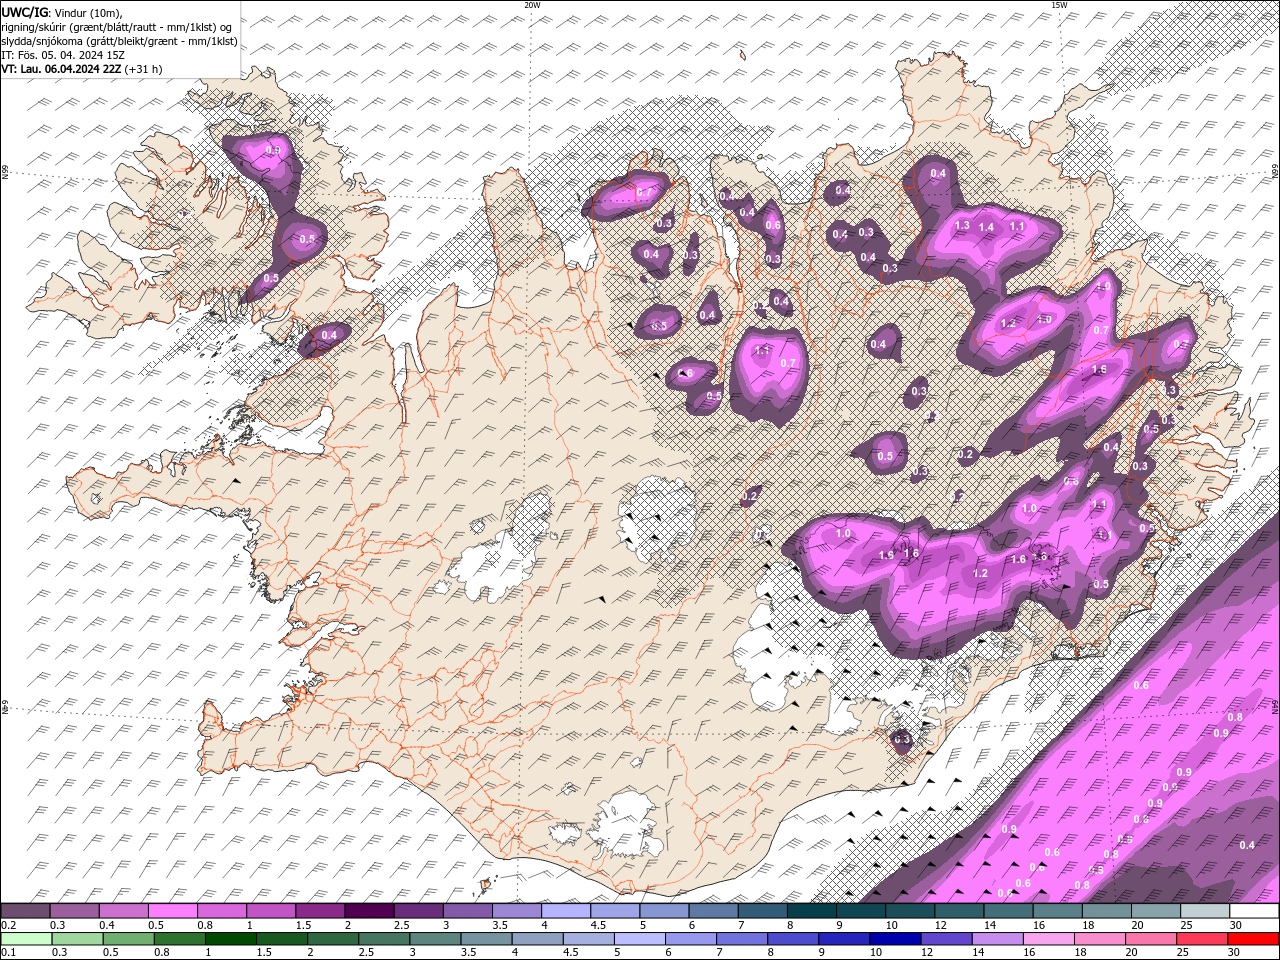Click the '12' label under the upper legend row
The height and width of the screenshot is (960, 1280).
[940, 925]
